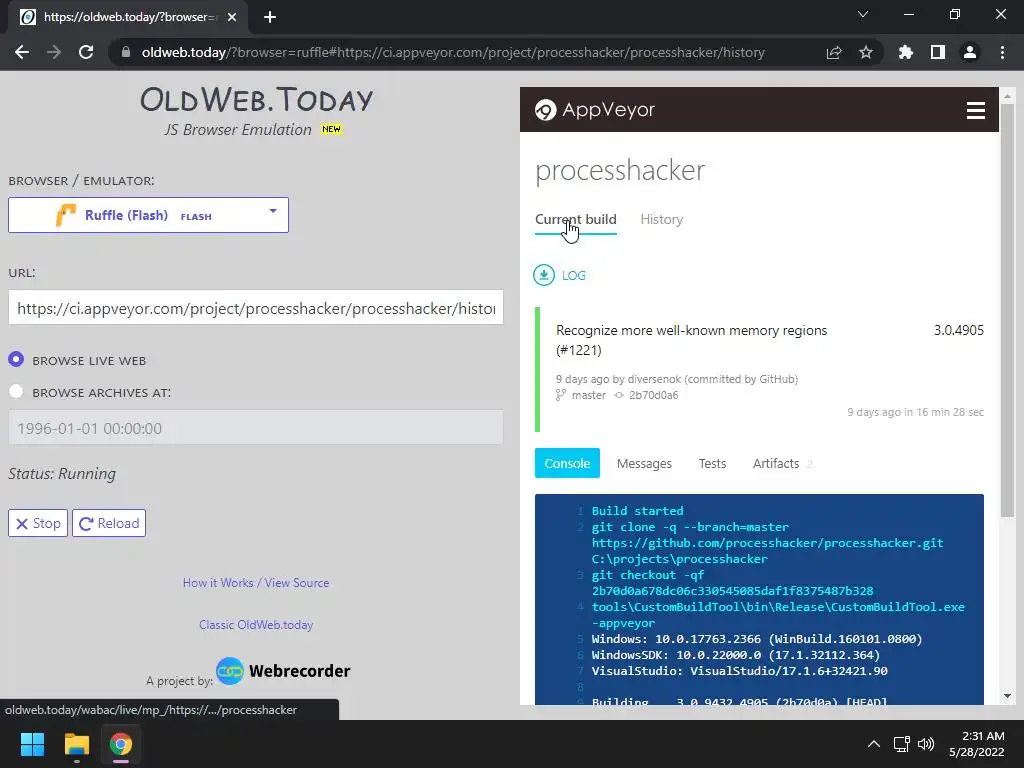
Task: Open Chrome profile avatar icon
Action: 970,52
